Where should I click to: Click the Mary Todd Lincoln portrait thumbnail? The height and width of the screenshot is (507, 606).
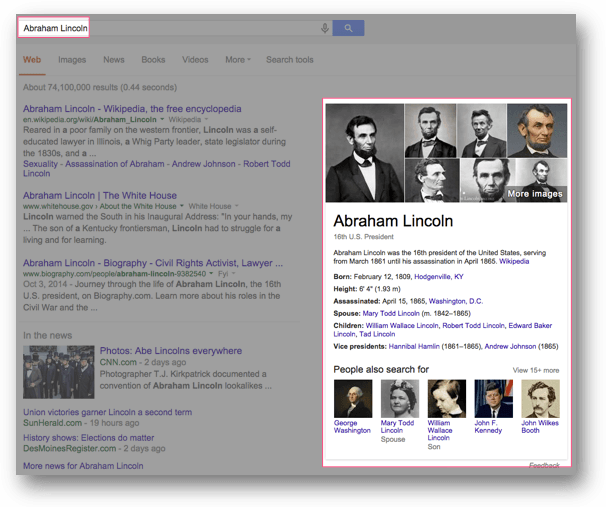coord(400,398)
